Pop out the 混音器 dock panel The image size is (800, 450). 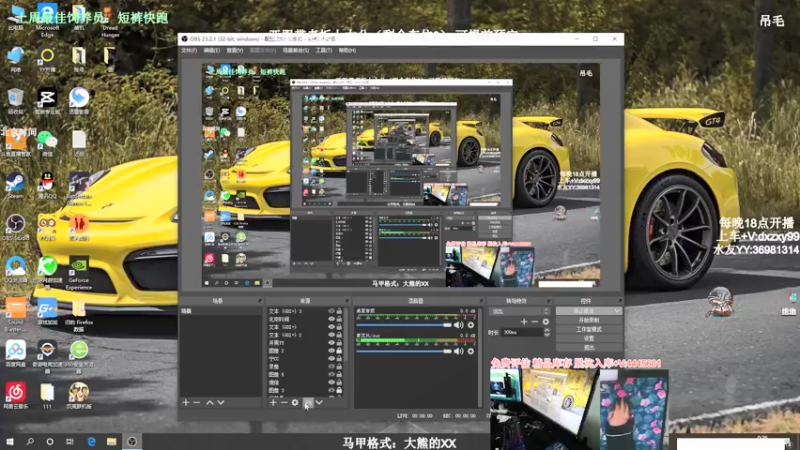[480, 301]
